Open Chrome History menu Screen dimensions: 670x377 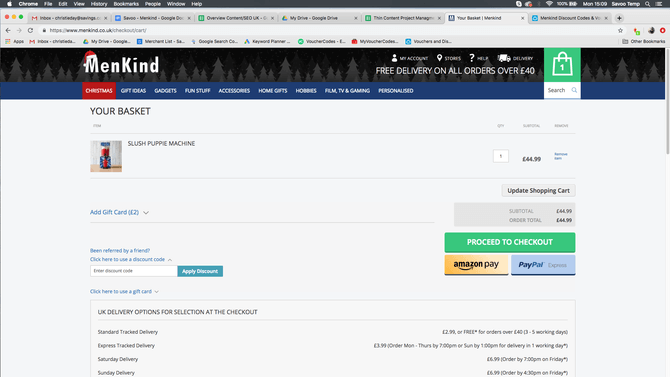click(x=99, y=4)
